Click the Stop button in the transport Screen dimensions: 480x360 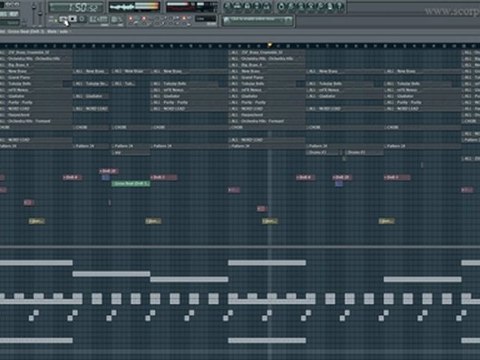click(x=72, y=19)
